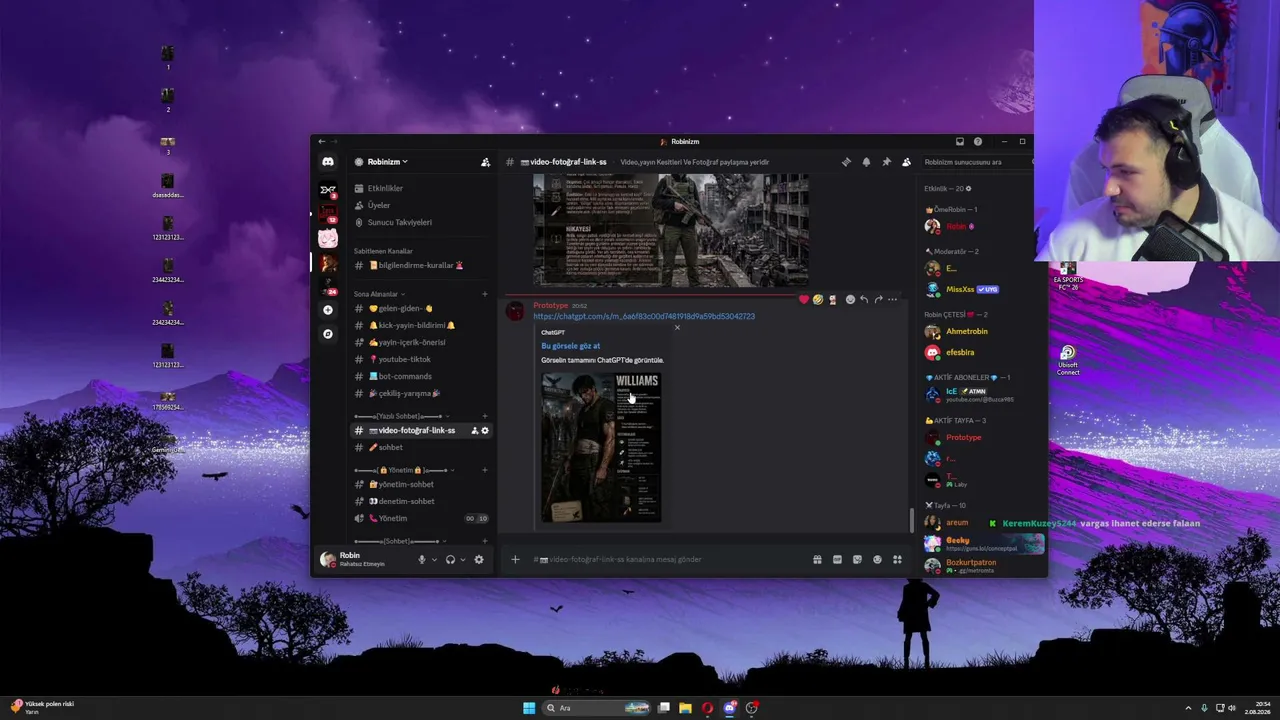The width and height of the screenshot is (1280, 720).
Task: Add channel to Yönetim category with plus
Action: pyautogui.click(x=485, y=470)
